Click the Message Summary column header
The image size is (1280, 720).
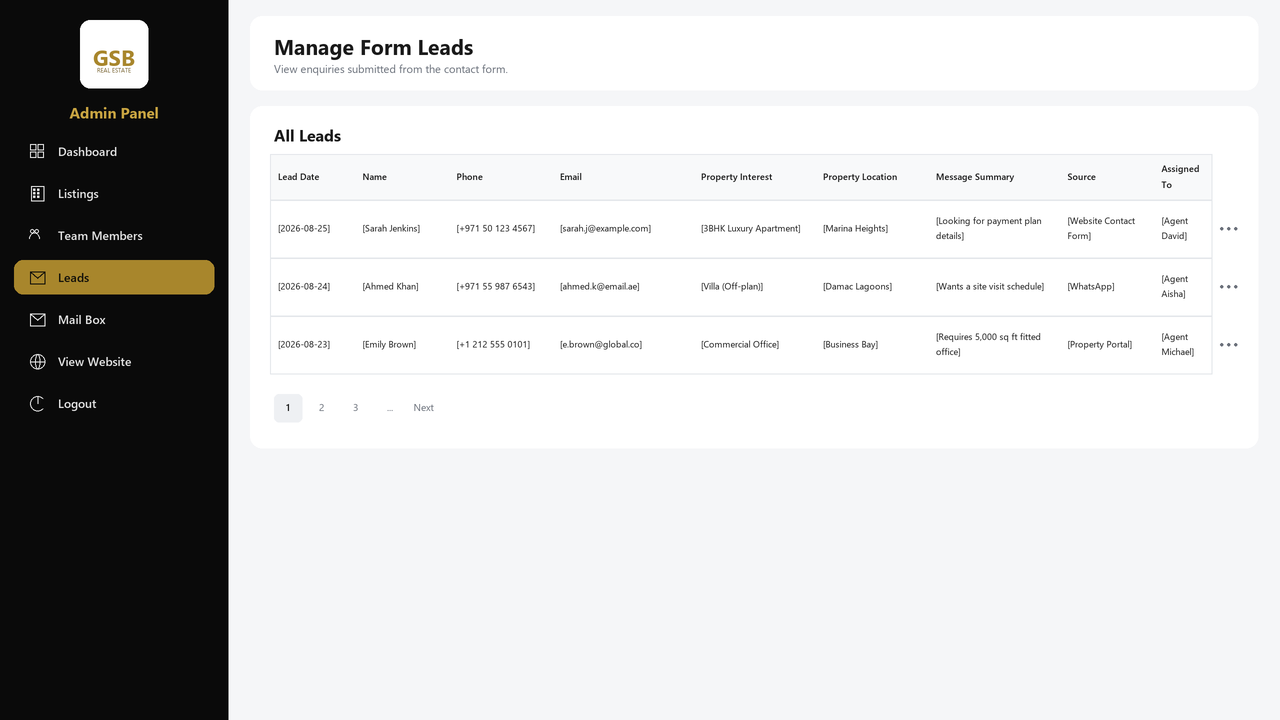point(975,177)
